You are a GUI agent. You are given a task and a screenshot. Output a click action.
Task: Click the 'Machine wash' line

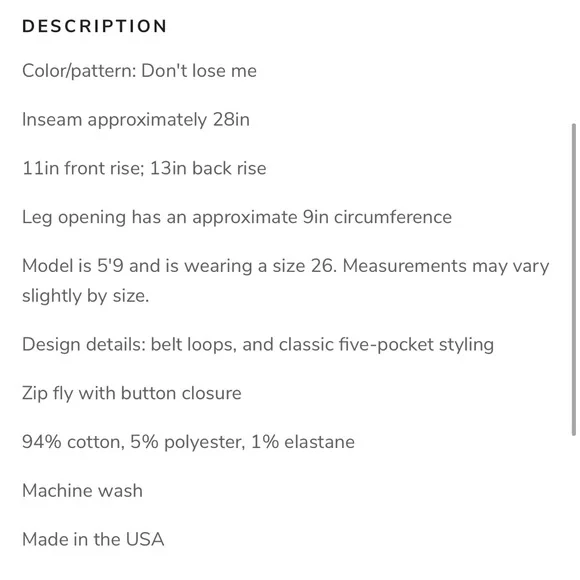pos(82,491)
